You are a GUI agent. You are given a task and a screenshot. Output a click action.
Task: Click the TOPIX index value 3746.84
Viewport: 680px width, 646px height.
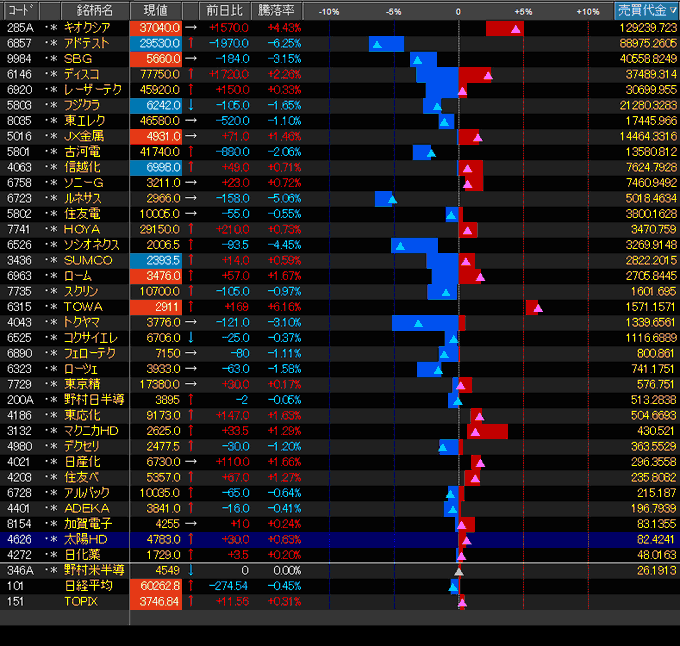pos(156,601)
